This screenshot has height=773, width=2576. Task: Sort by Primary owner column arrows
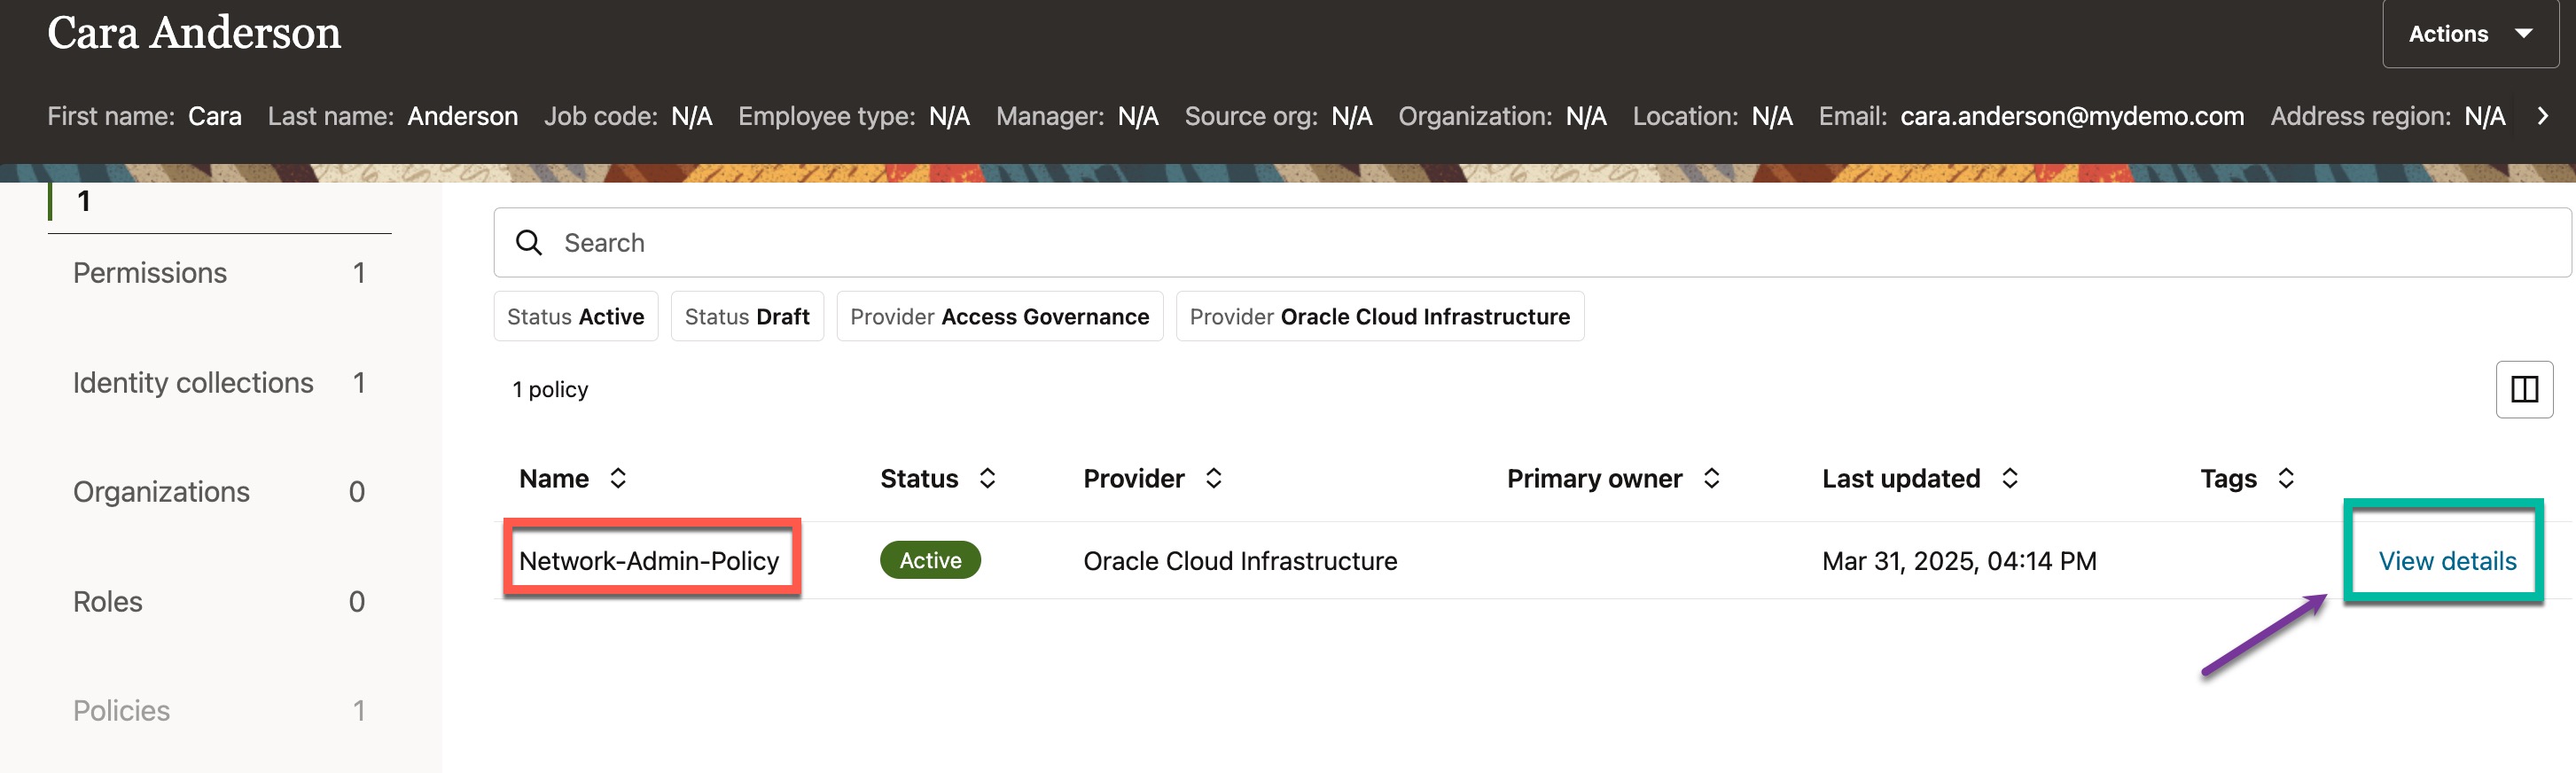[x=1711, y=478]
